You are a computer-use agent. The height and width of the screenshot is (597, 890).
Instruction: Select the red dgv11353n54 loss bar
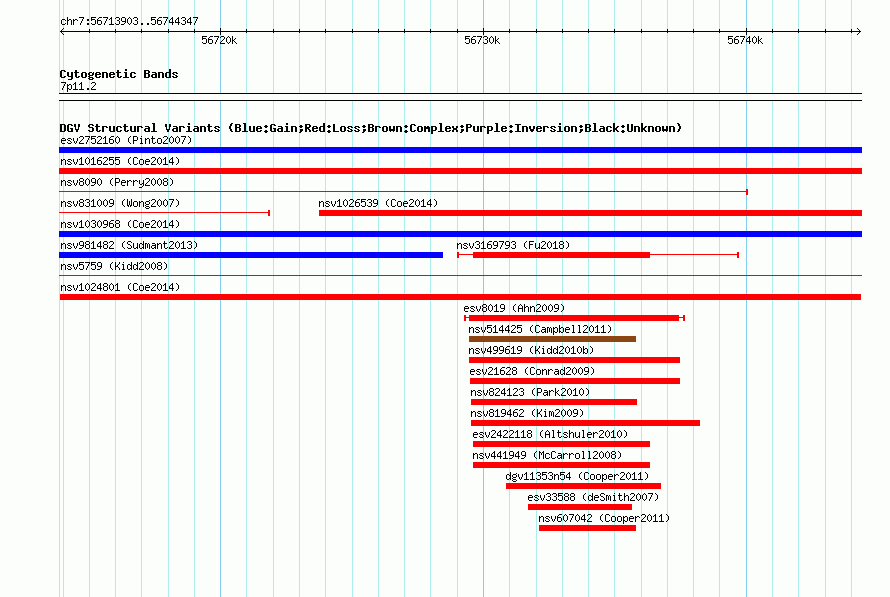point(583,486)
